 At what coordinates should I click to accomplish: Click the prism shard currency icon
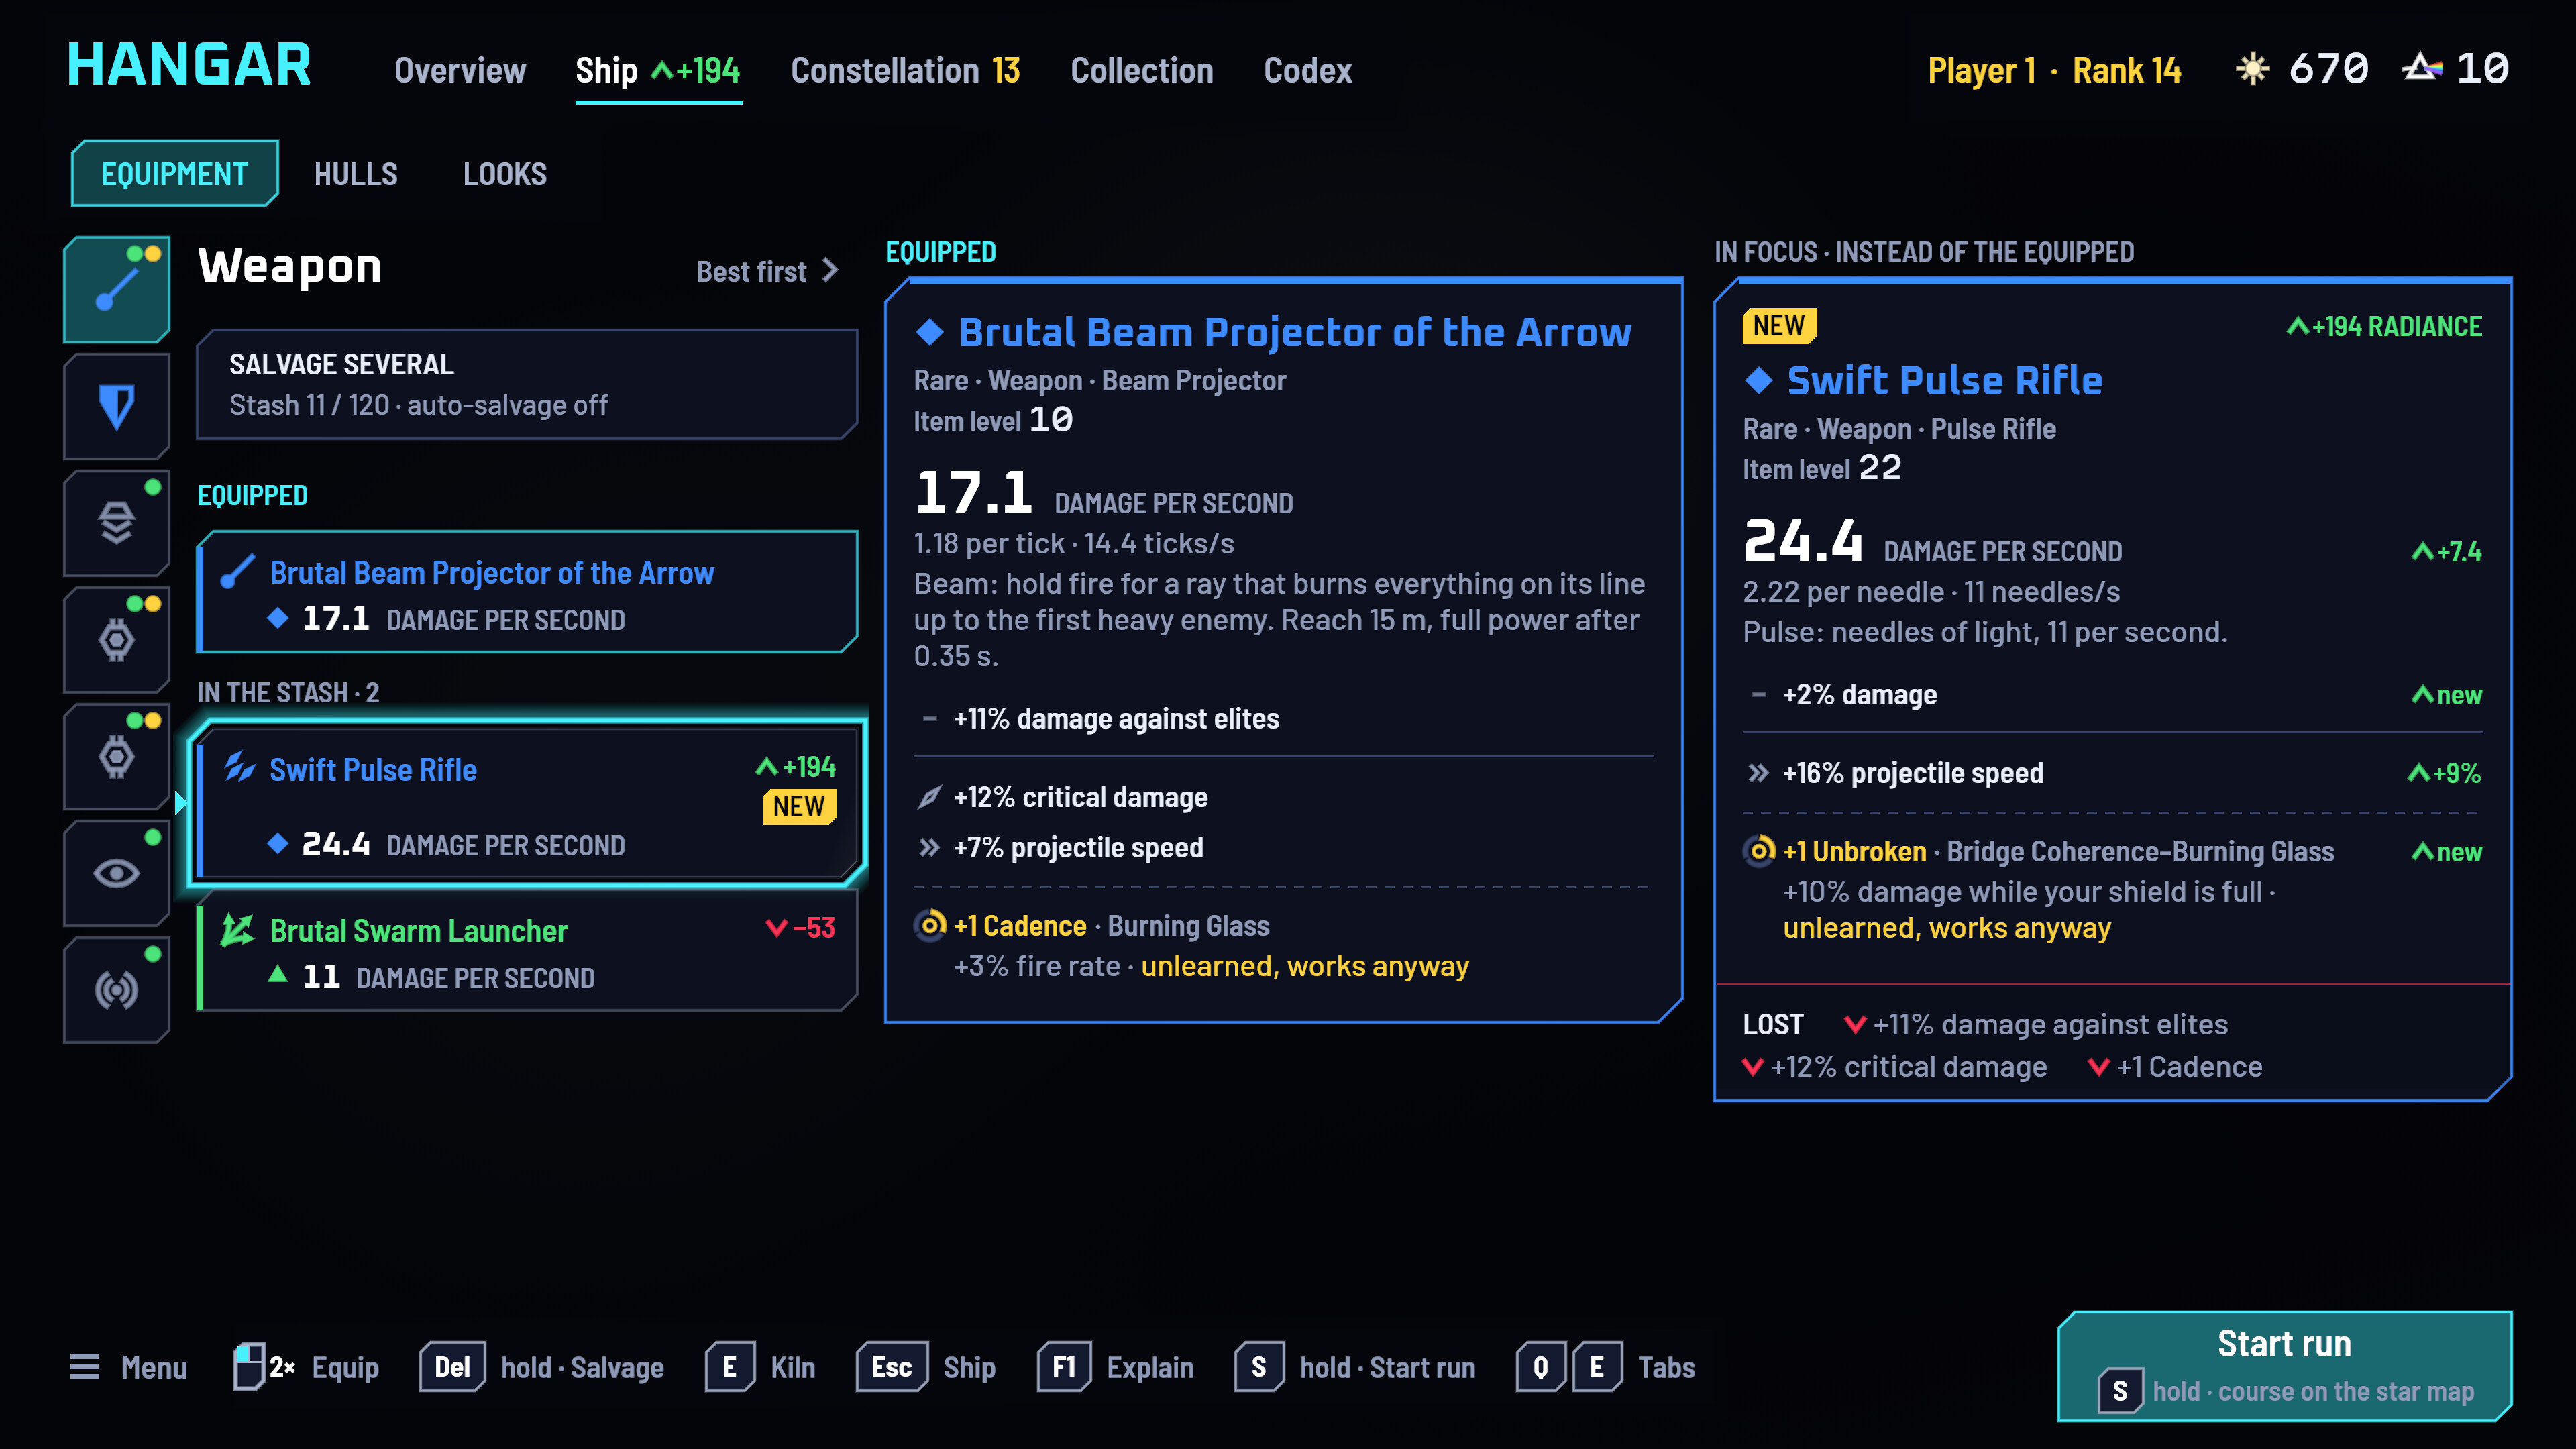click(2423, 68)
